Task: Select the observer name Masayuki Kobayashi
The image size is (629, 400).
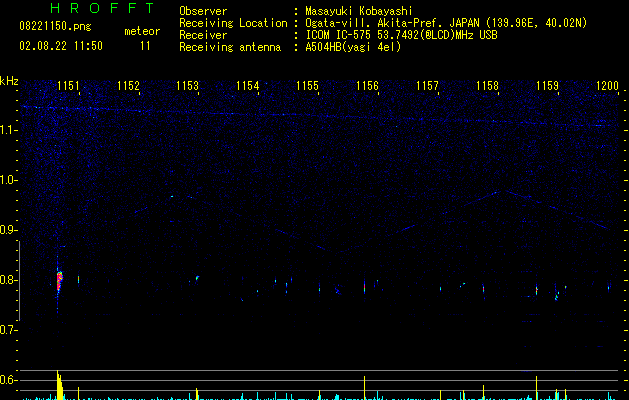Action: coord(359,11)
